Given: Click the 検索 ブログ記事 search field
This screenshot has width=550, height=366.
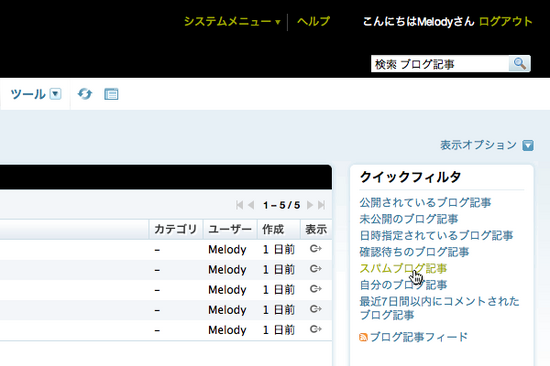Looking at the screenshot, I should click(x=440, y=64).
